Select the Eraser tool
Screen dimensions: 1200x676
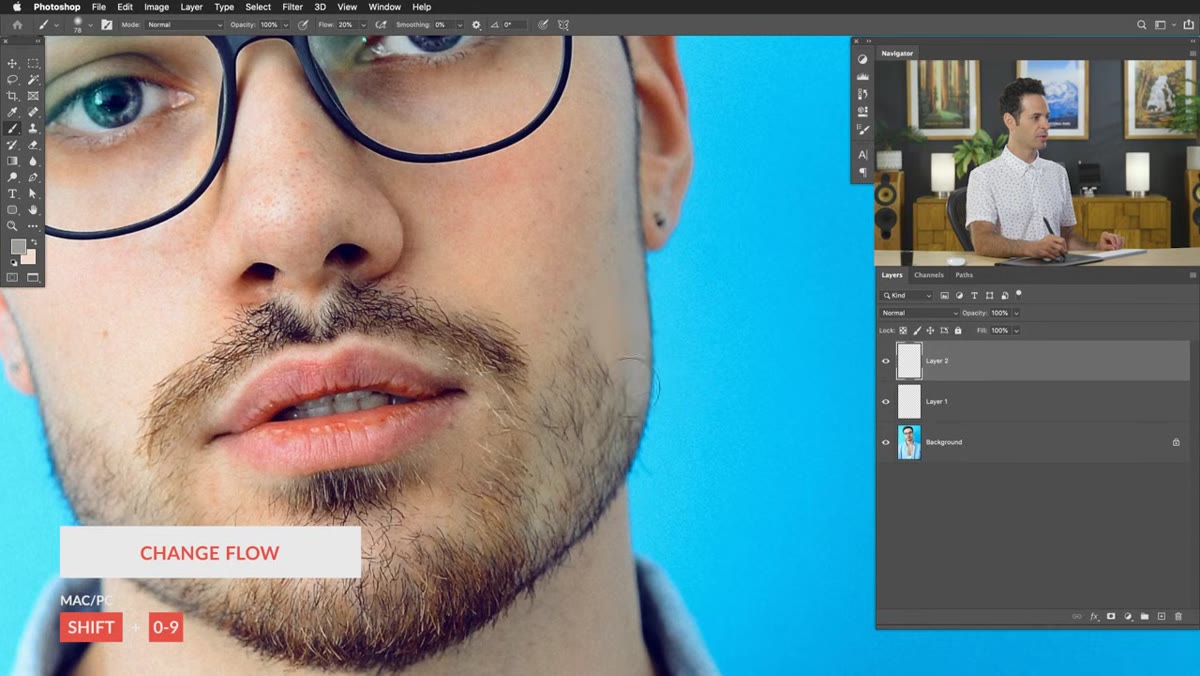(x=33, y=145)
